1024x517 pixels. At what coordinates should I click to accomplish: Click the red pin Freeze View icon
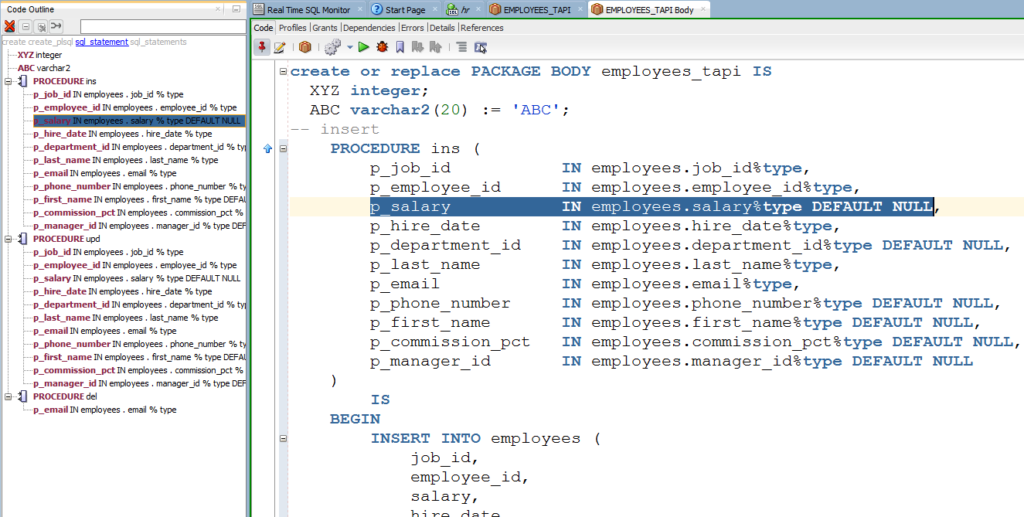[x=262, y=47]
